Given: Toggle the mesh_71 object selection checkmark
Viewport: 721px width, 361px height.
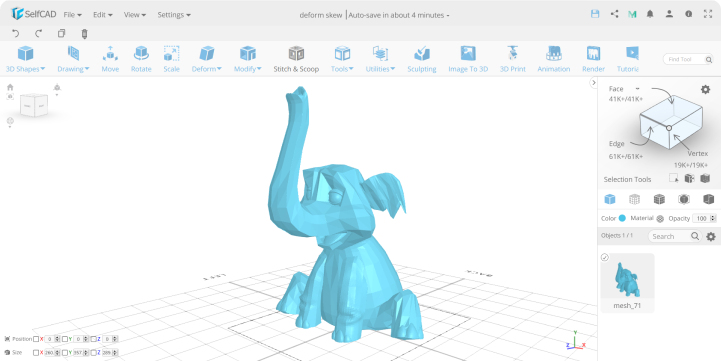Looking at the screenshot, I should 605,258.
